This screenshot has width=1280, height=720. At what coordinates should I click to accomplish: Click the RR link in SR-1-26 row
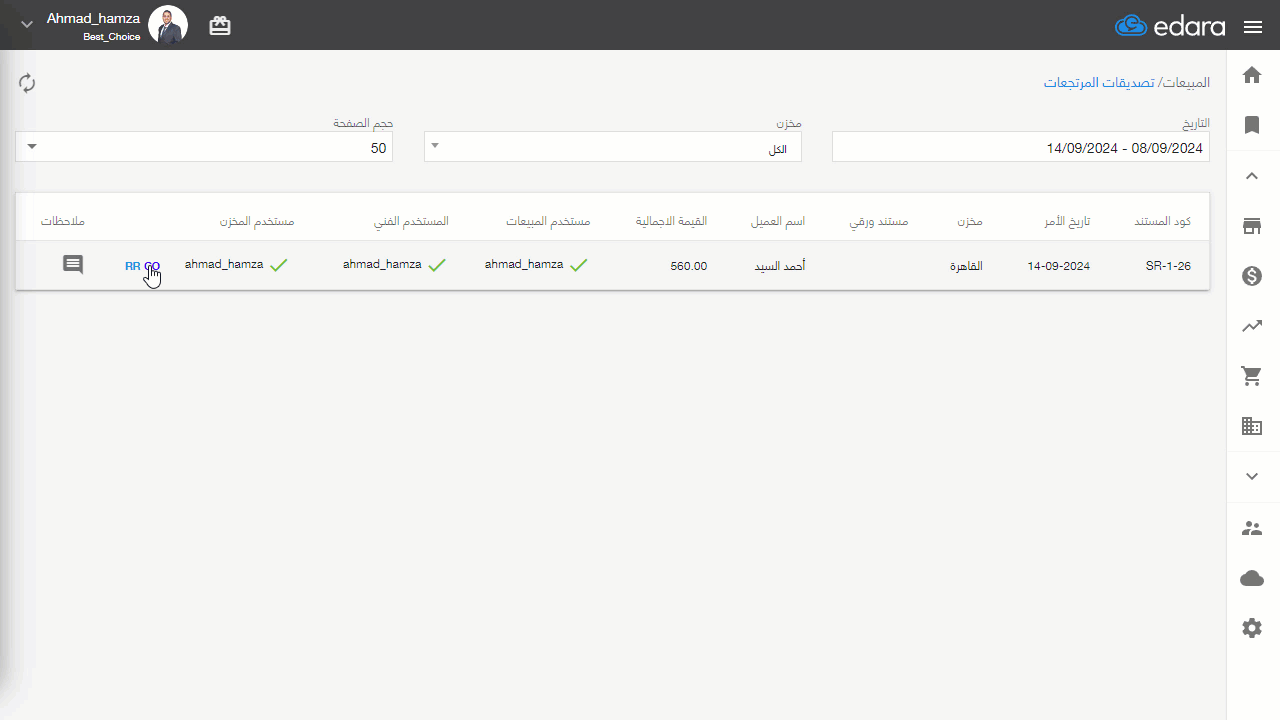[x=132, y=266]
